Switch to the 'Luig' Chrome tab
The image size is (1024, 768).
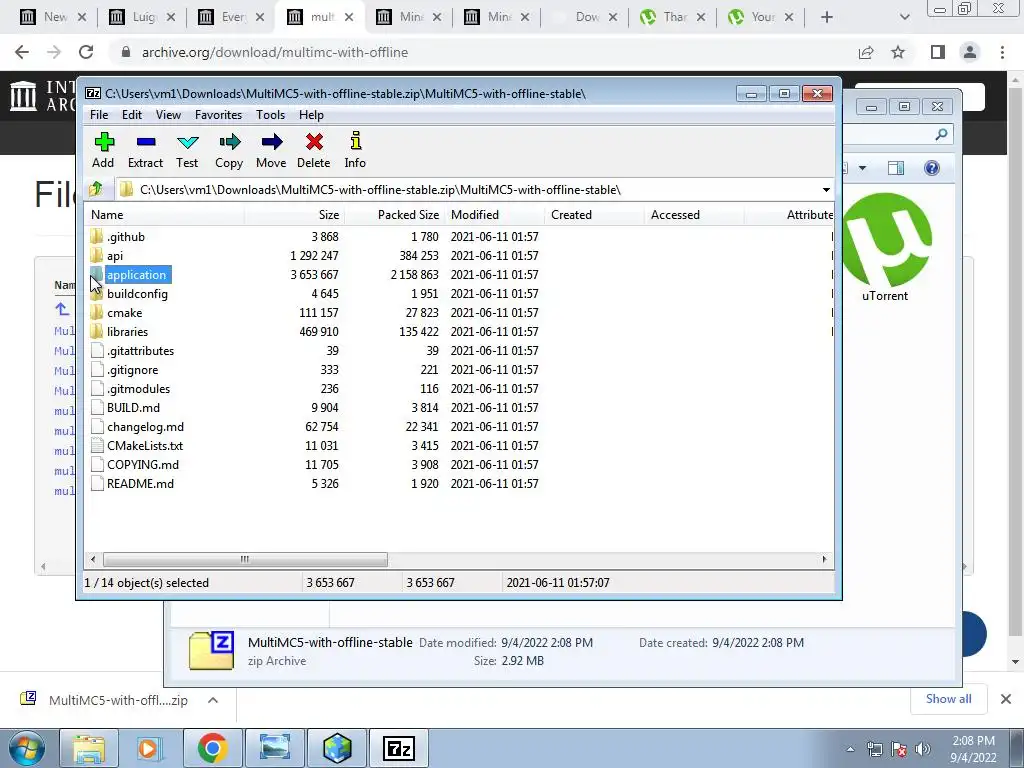142,18
